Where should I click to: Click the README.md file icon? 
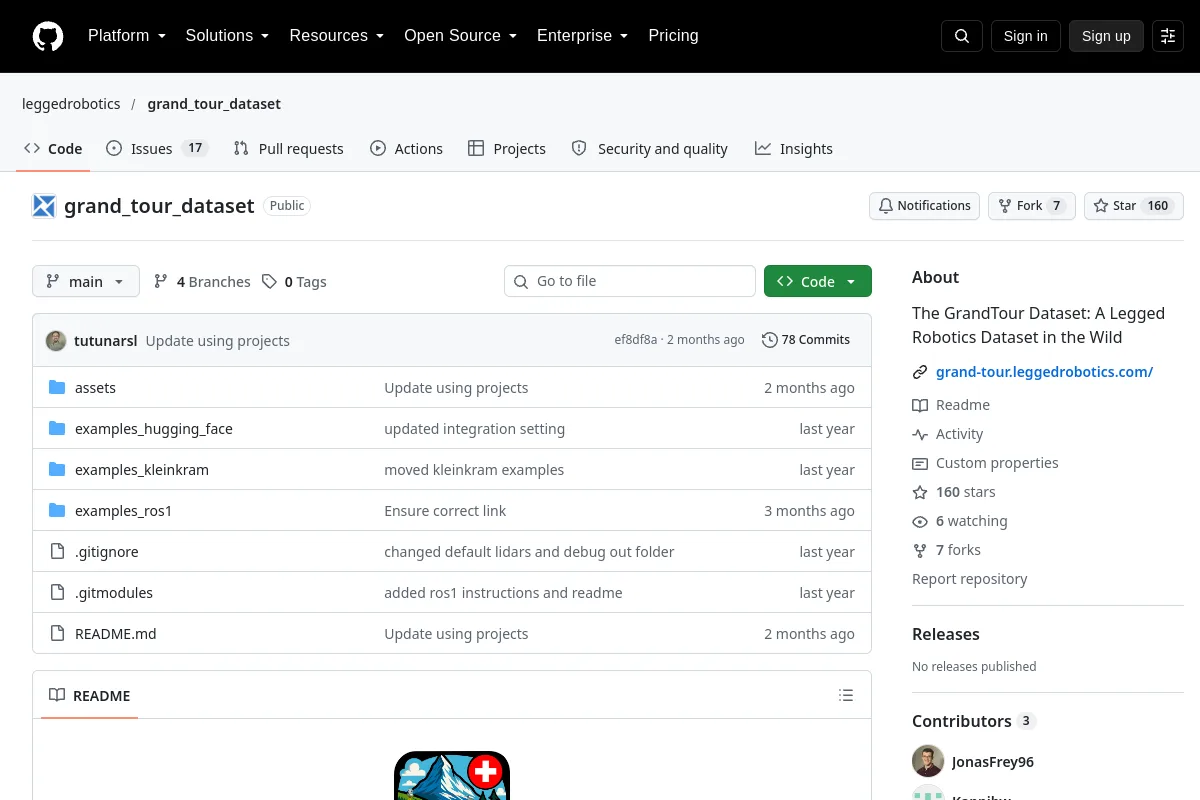[x=57, y=634]
